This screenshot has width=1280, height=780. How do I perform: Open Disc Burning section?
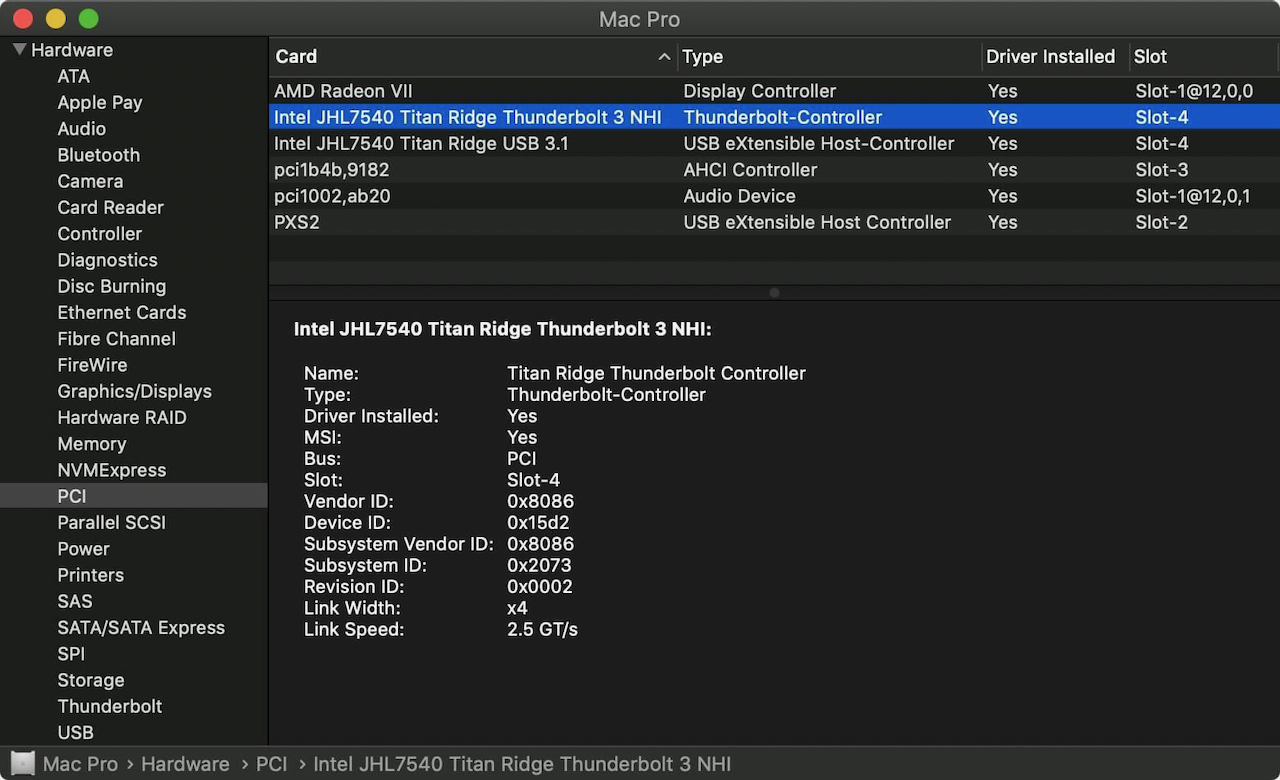pos(112,286)
